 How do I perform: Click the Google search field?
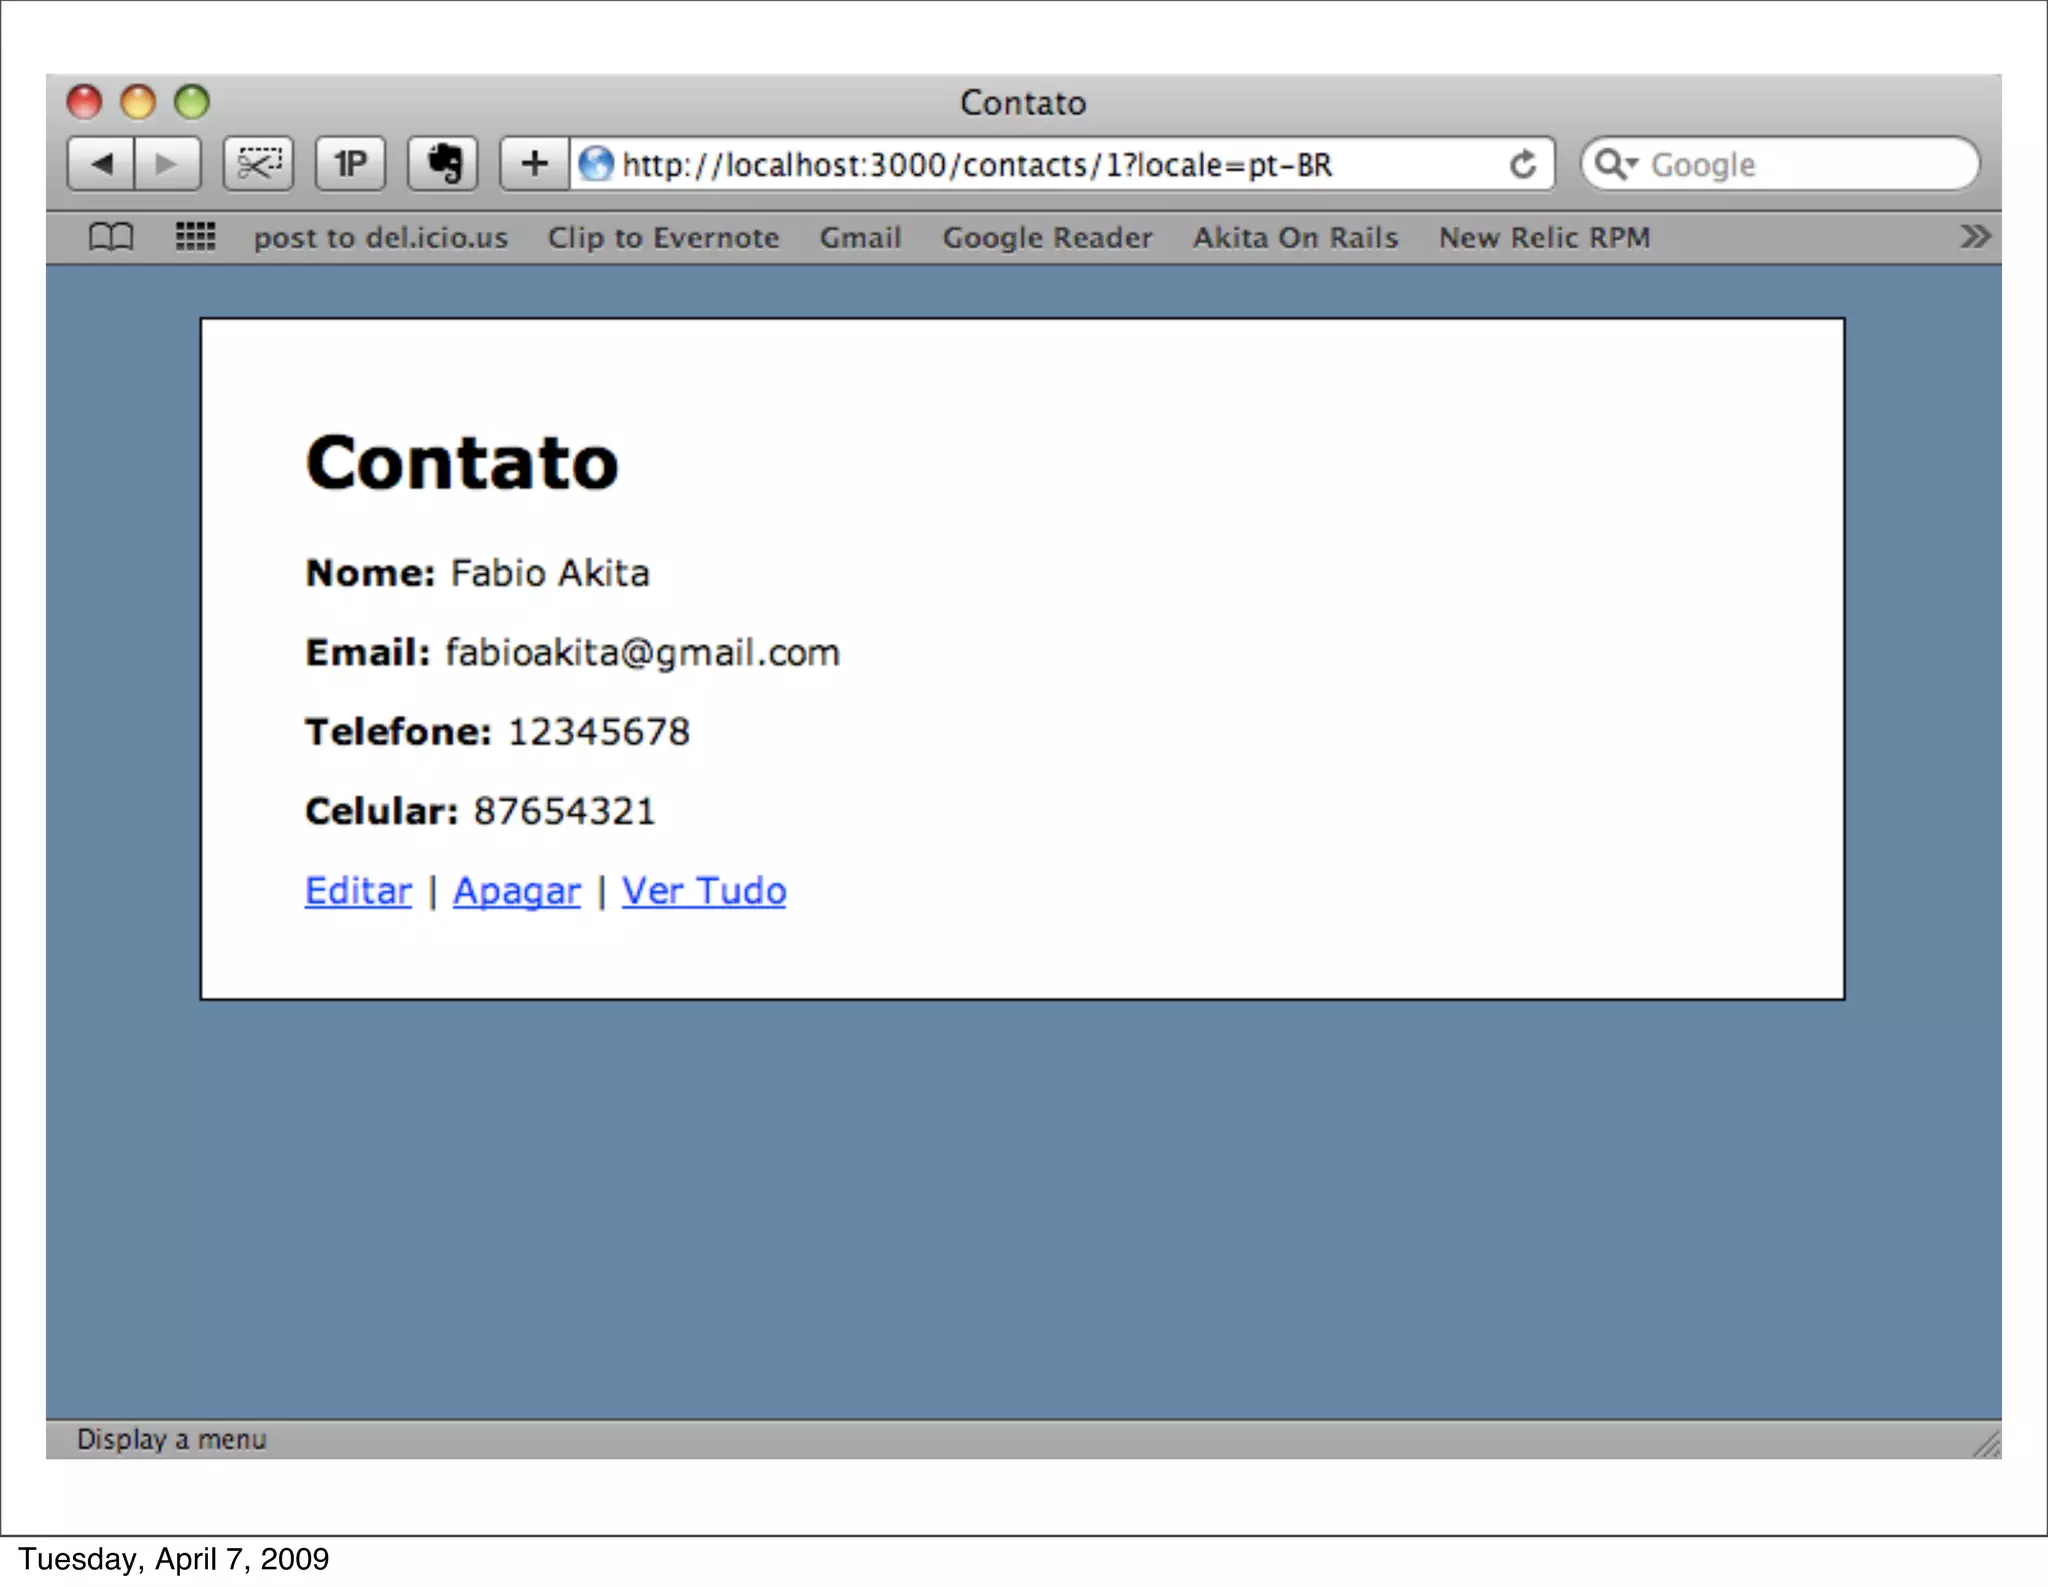click(x=1800, y=164)
